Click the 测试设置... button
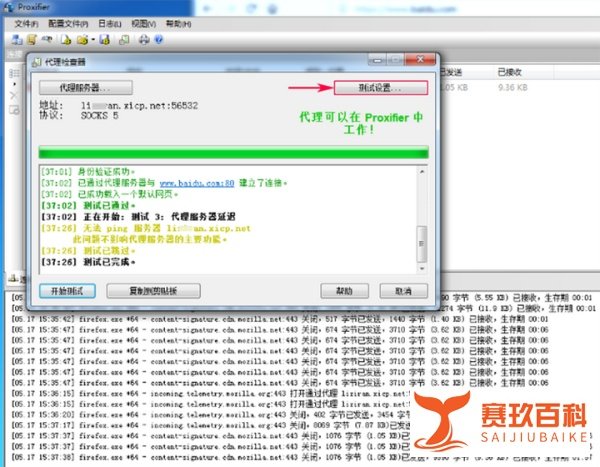 pos(381,88)
